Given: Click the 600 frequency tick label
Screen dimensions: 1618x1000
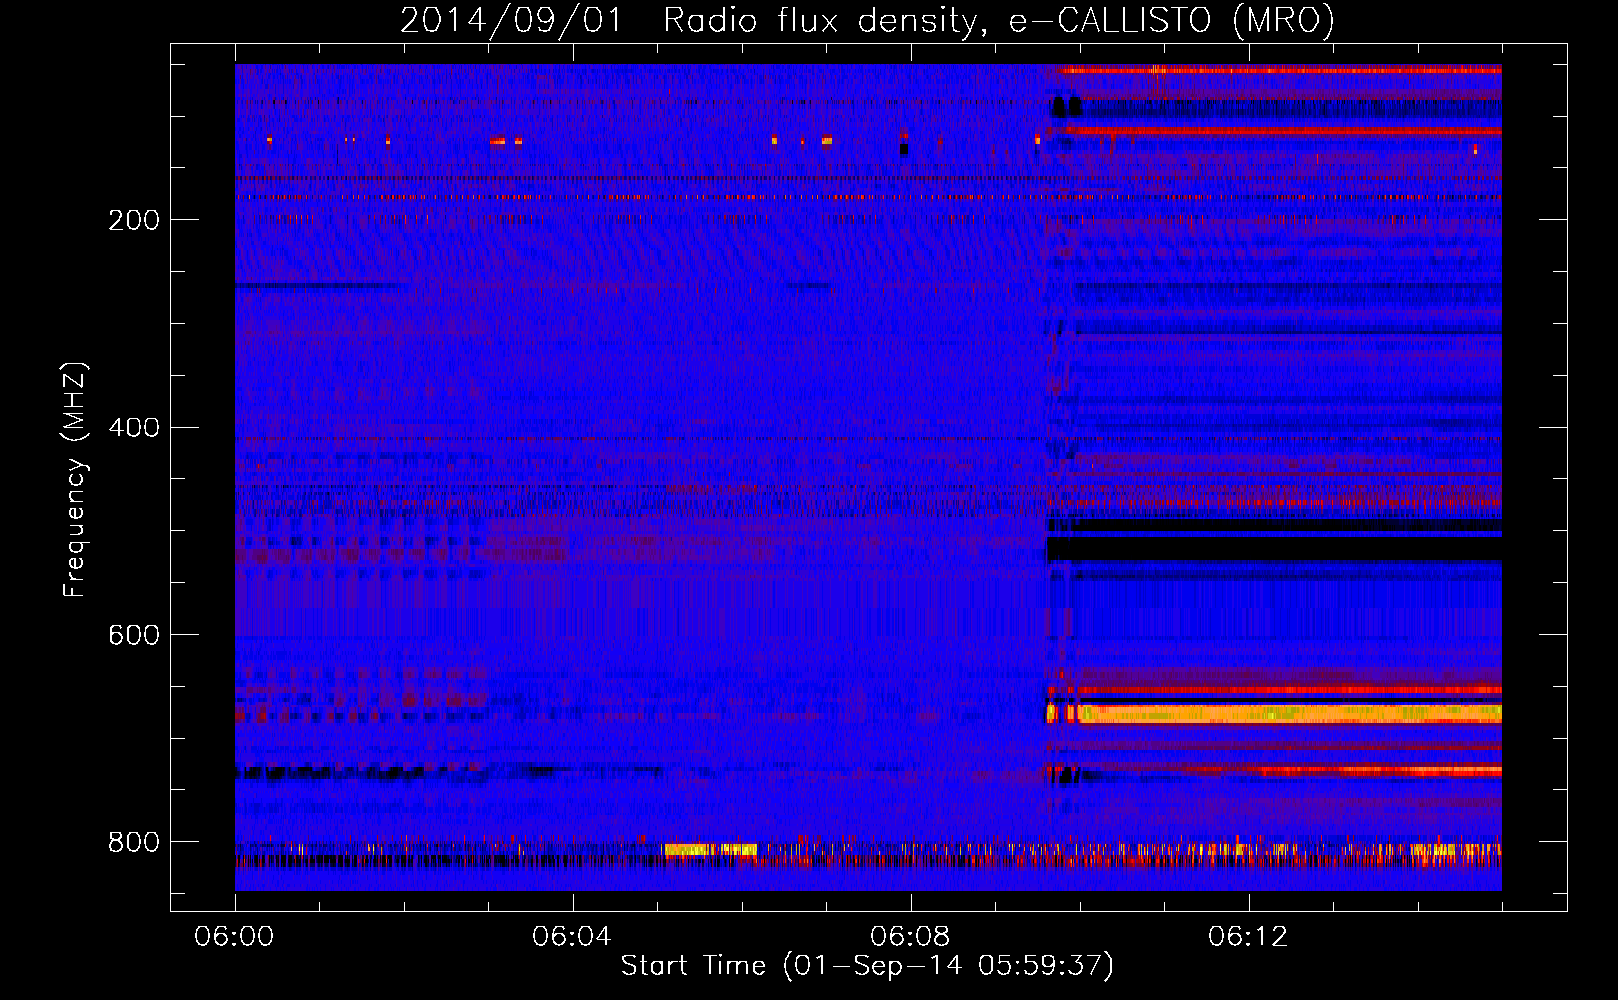Looking at the screenshot, I should pos(133,636).
